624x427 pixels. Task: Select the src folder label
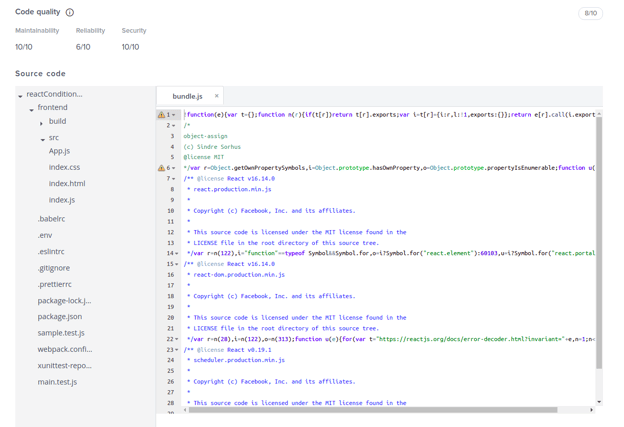[x=54, y=138]
